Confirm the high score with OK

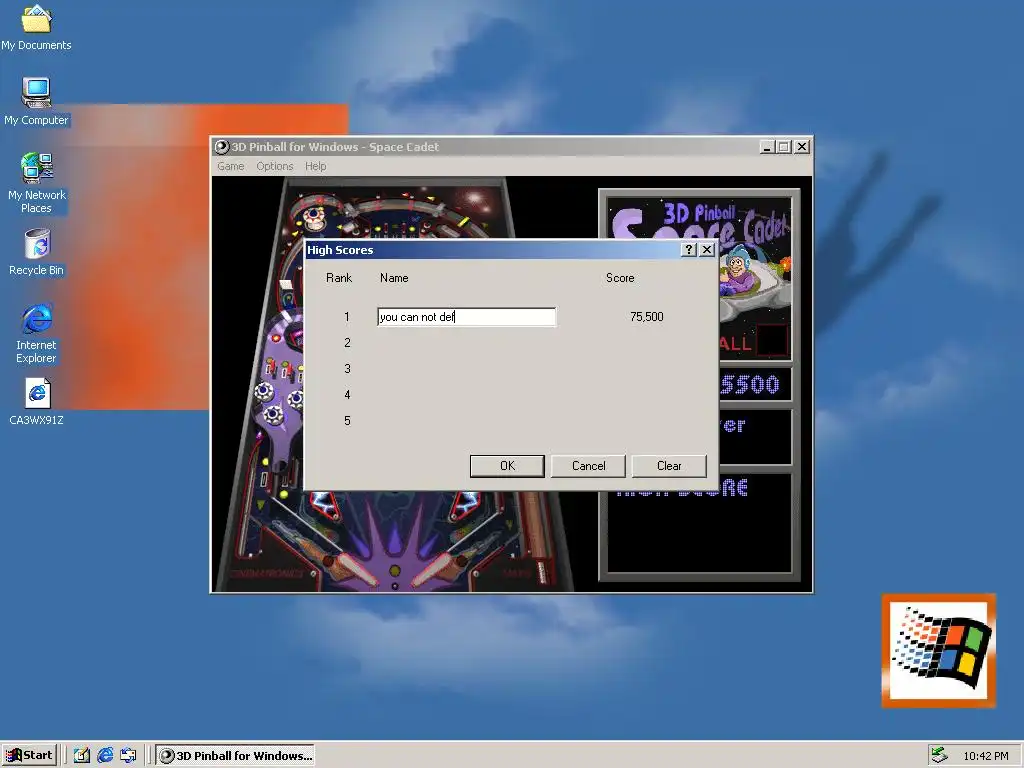507,466
